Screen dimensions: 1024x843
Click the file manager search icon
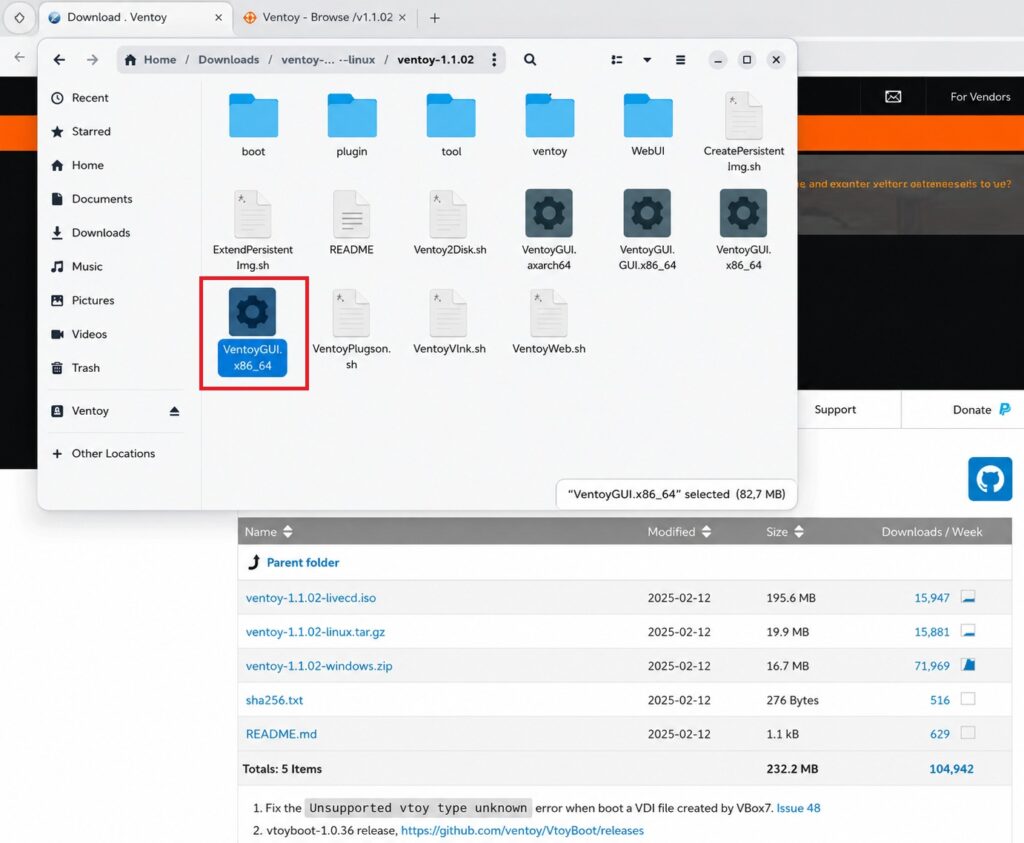click(x=530, y=59)
